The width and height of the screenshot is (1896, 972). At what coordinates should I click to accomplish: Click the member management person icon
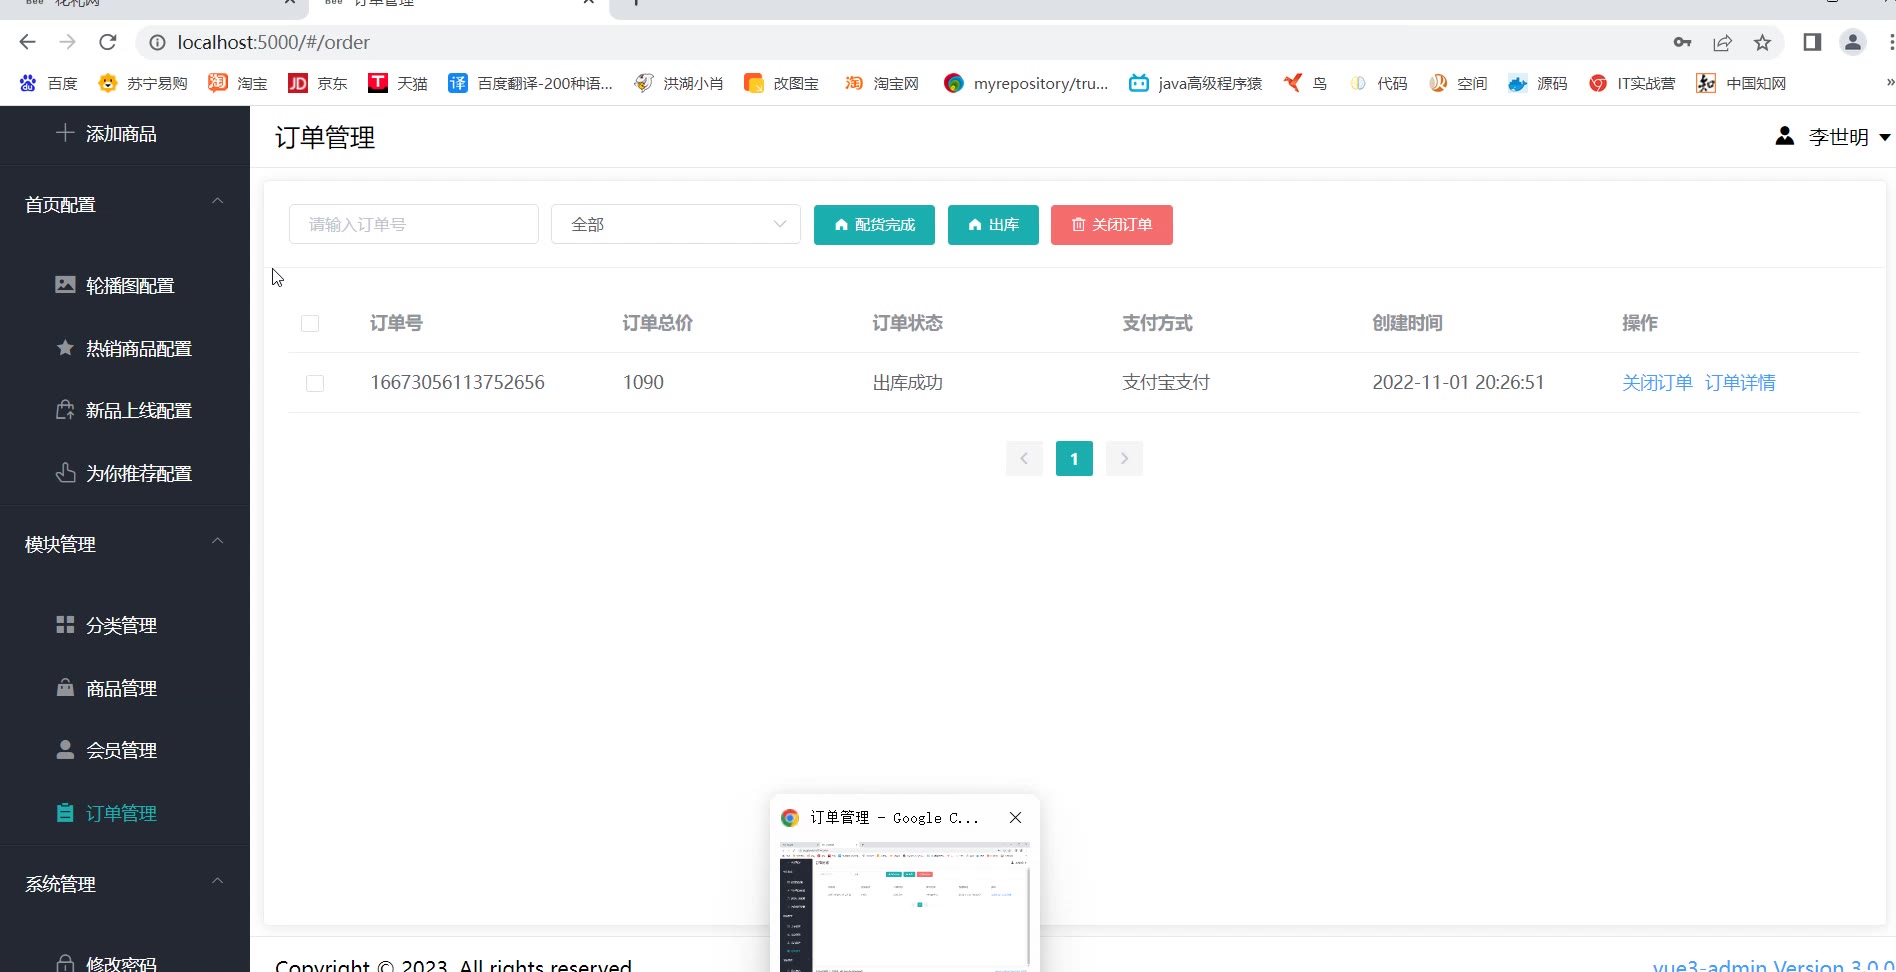(65, 750)
